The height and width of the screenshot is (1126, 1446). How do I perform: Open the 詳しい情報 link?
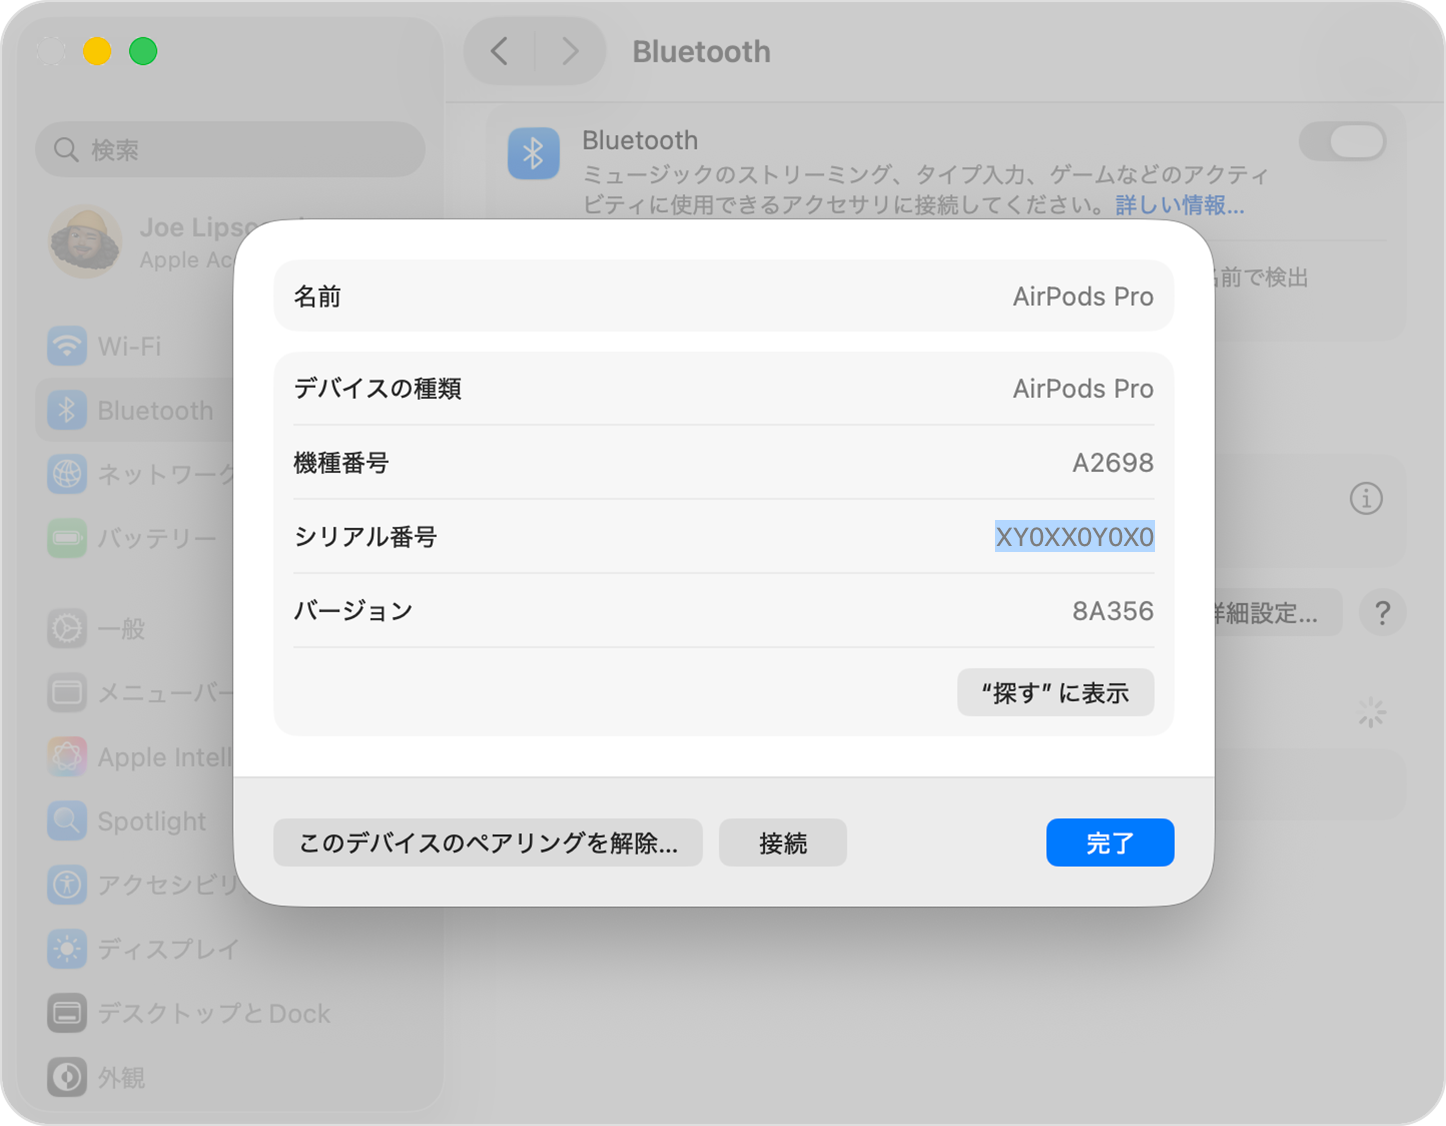(1178, 206)
